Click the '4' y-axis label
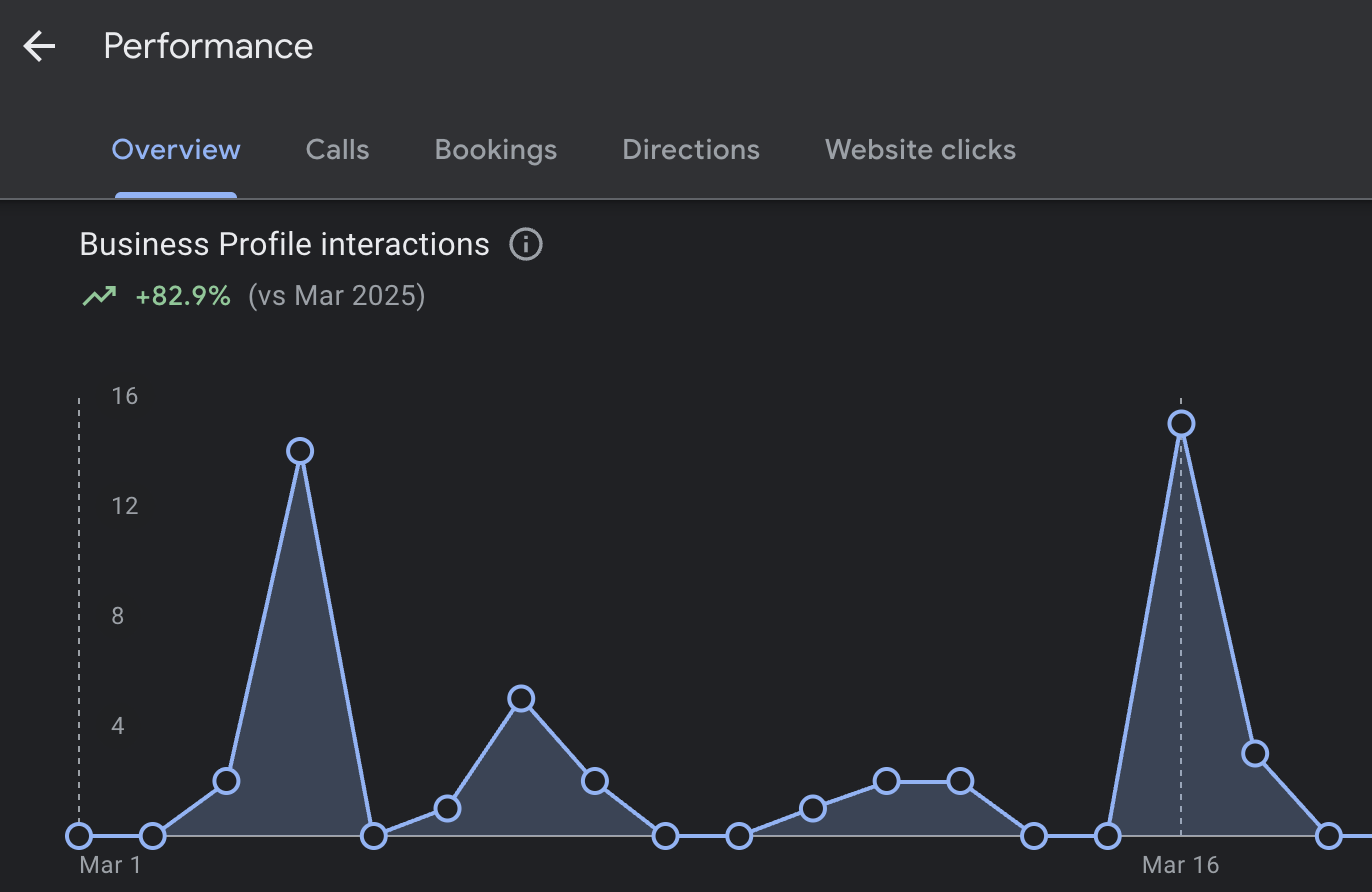The height and width of the screenshot is (892, 1372). pos(118,726)
